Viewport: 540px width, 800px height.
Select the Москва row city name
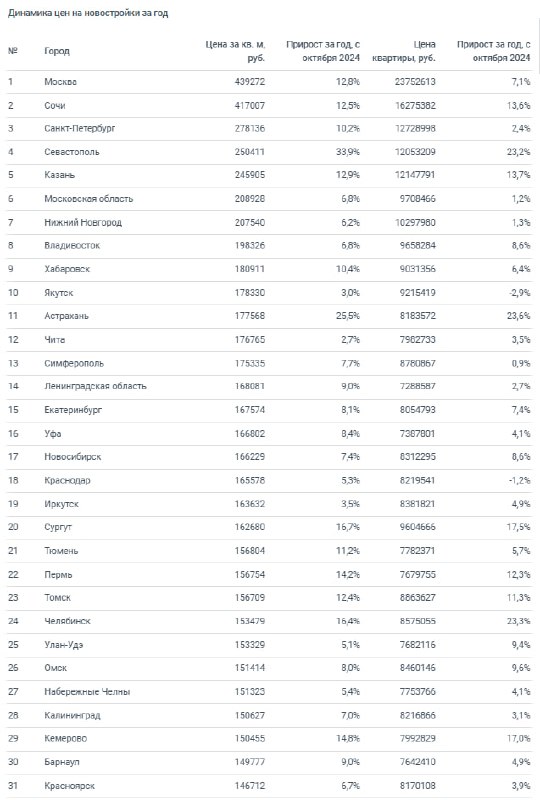(x=60, y=82)
